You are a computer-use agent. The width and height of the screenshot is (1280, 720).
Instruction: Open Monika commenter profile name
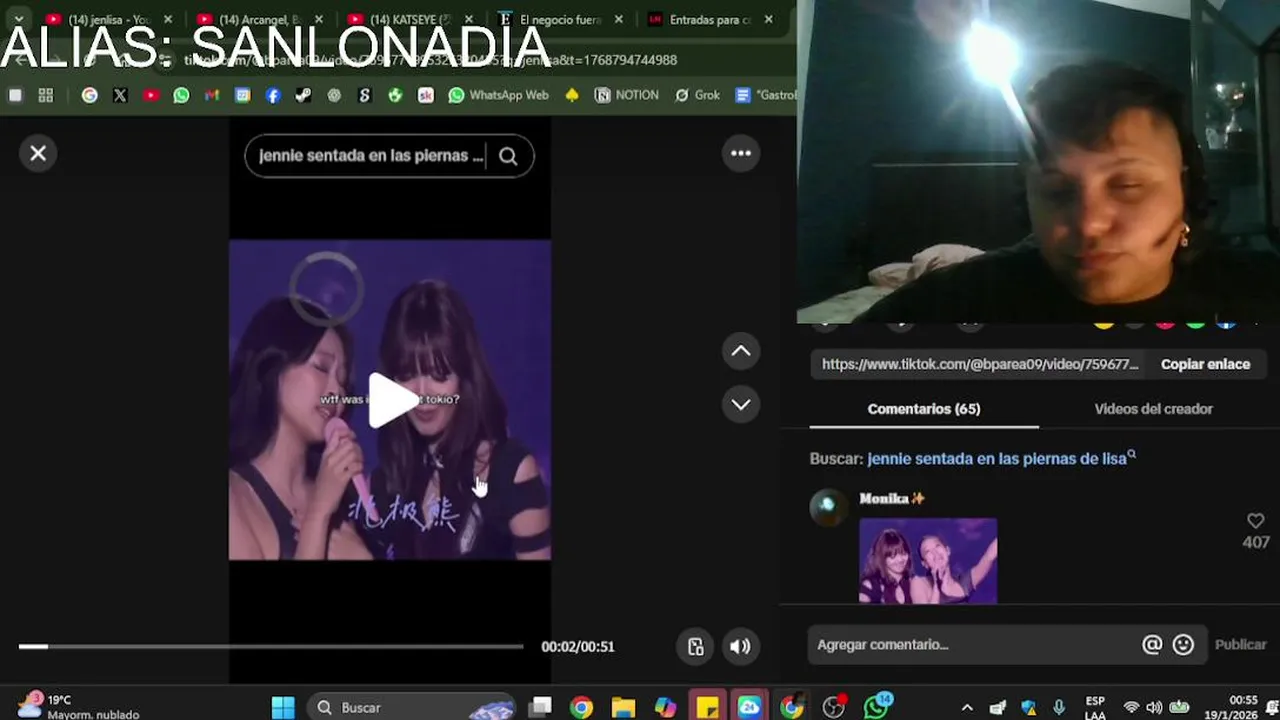[892, 498]
